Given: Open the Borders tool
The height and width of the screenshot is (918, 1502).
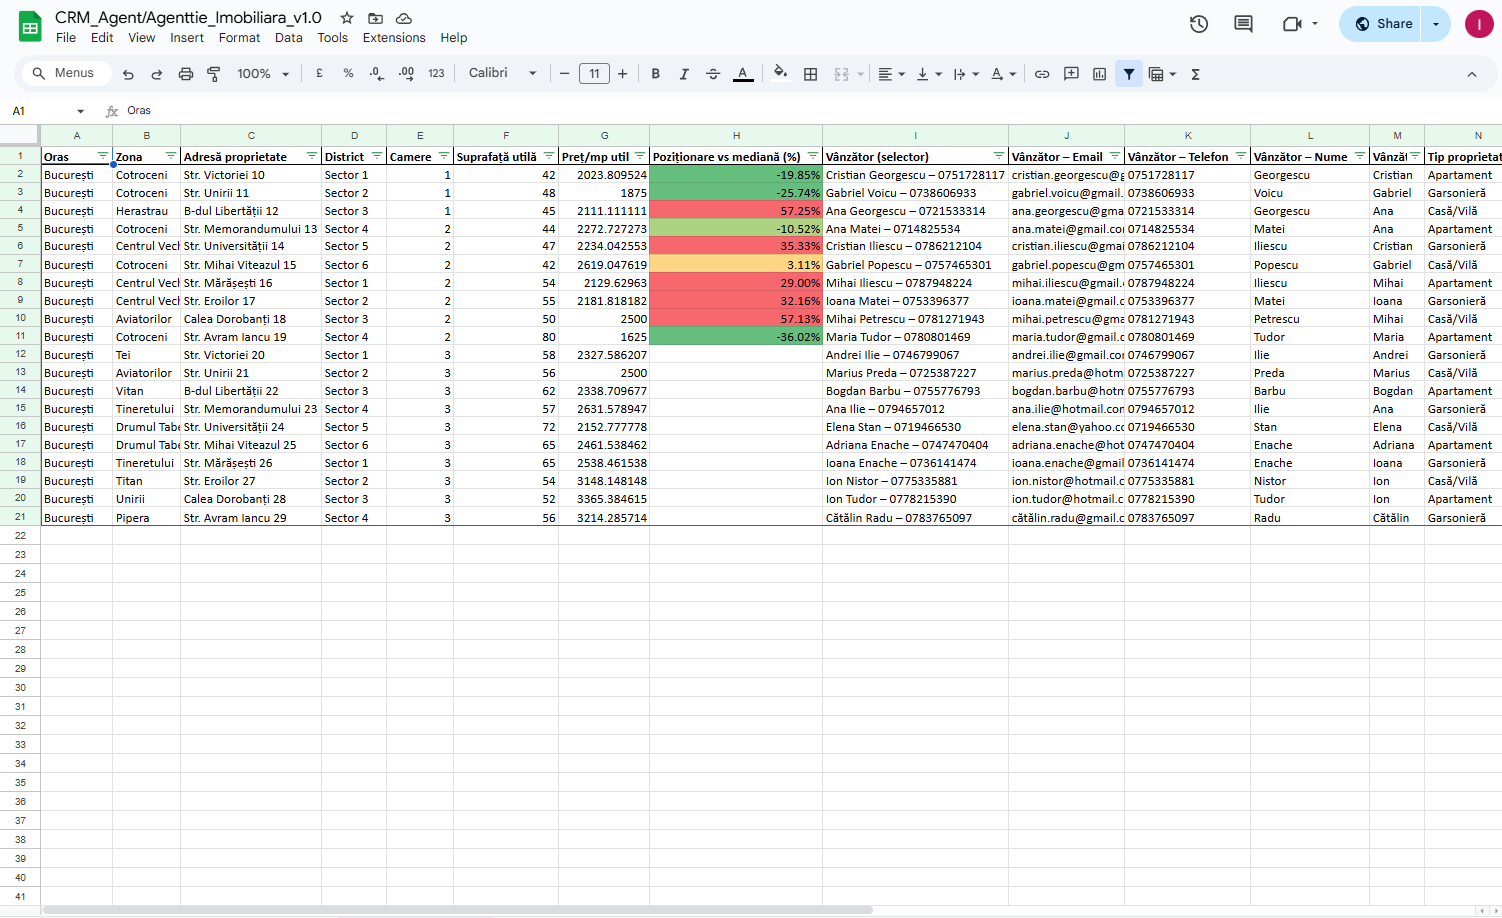Looking at the screenshot, I should 810,74.
